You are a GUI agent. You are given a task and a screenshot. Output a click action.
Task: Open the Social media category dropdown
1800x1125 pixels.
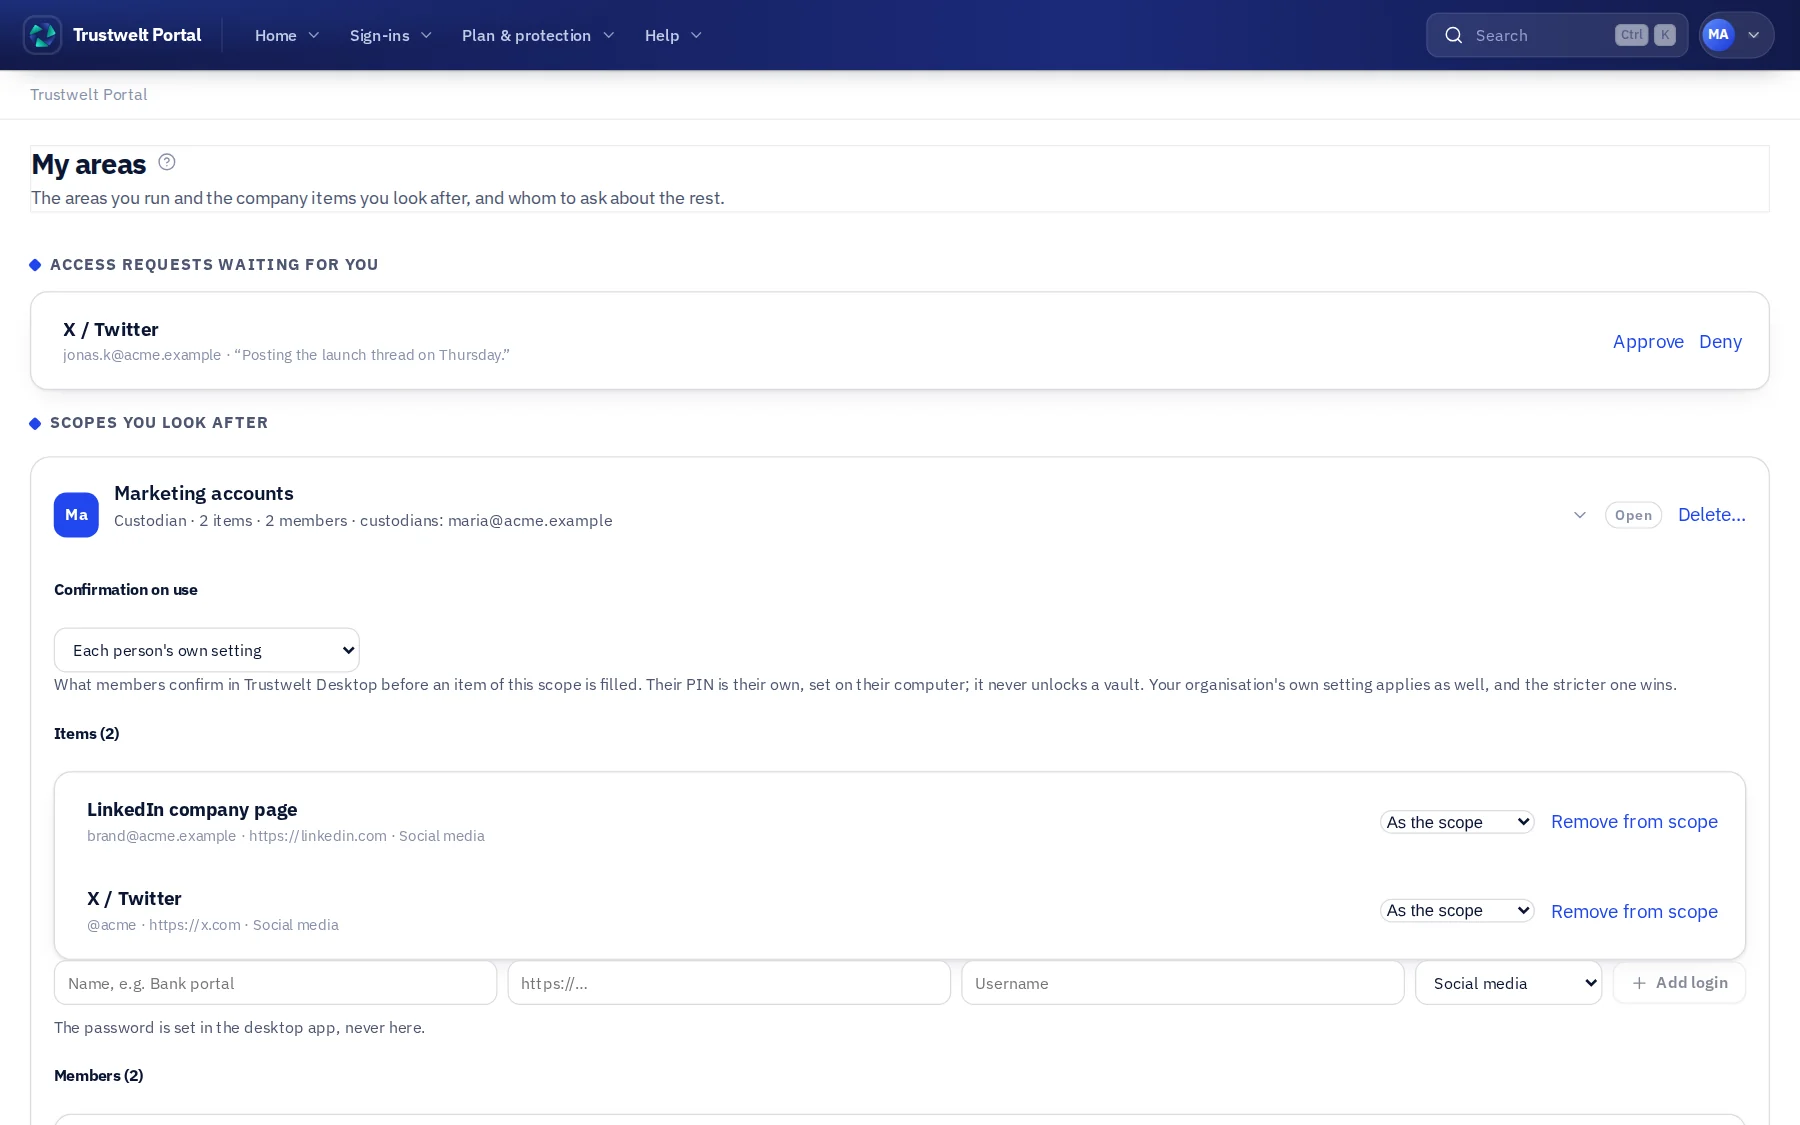tap(1508, 983)
